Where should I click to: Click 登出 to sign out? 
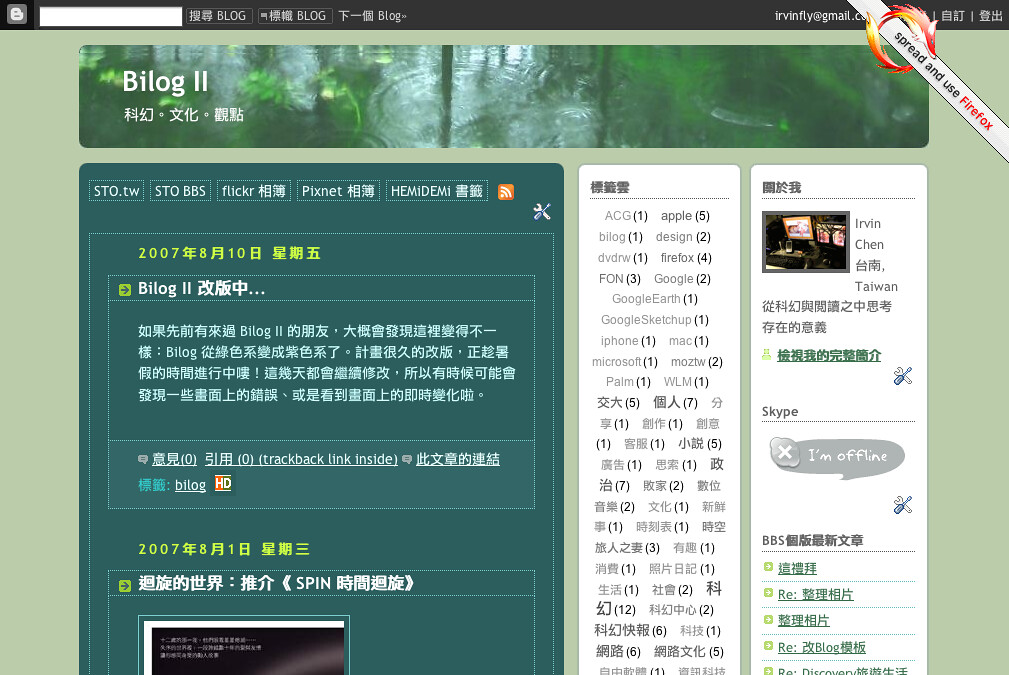[x=990, y=16]
